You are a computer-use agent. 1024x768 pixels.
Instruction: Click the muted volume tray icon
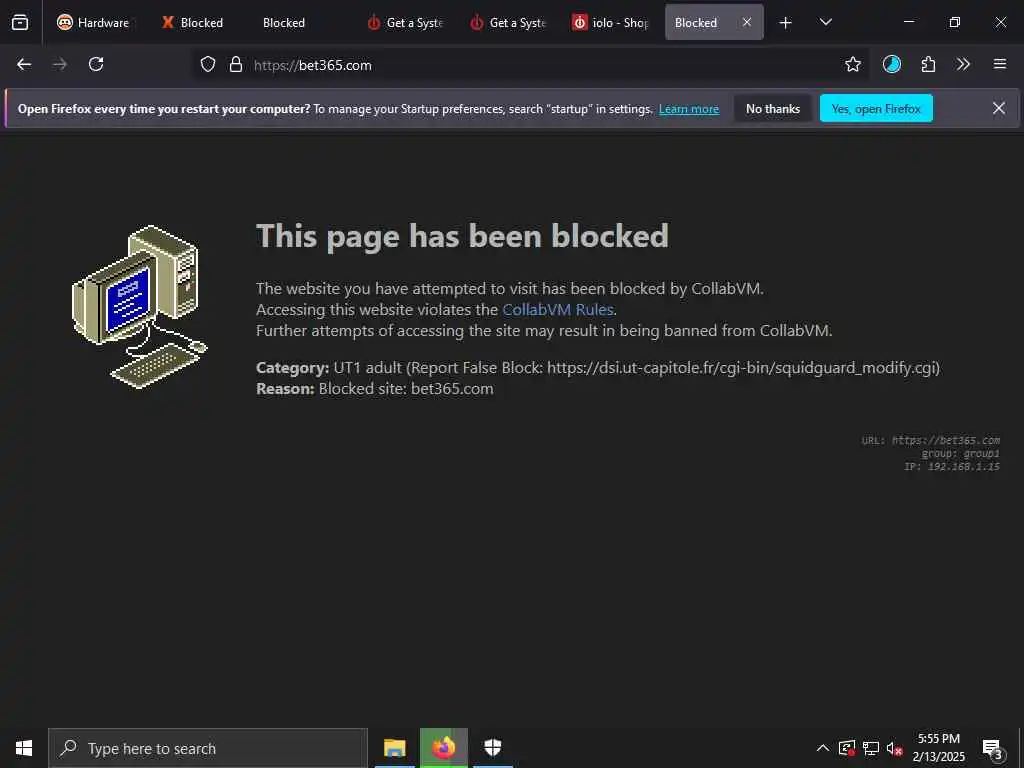pyautogui.click(x=894, y=748)
